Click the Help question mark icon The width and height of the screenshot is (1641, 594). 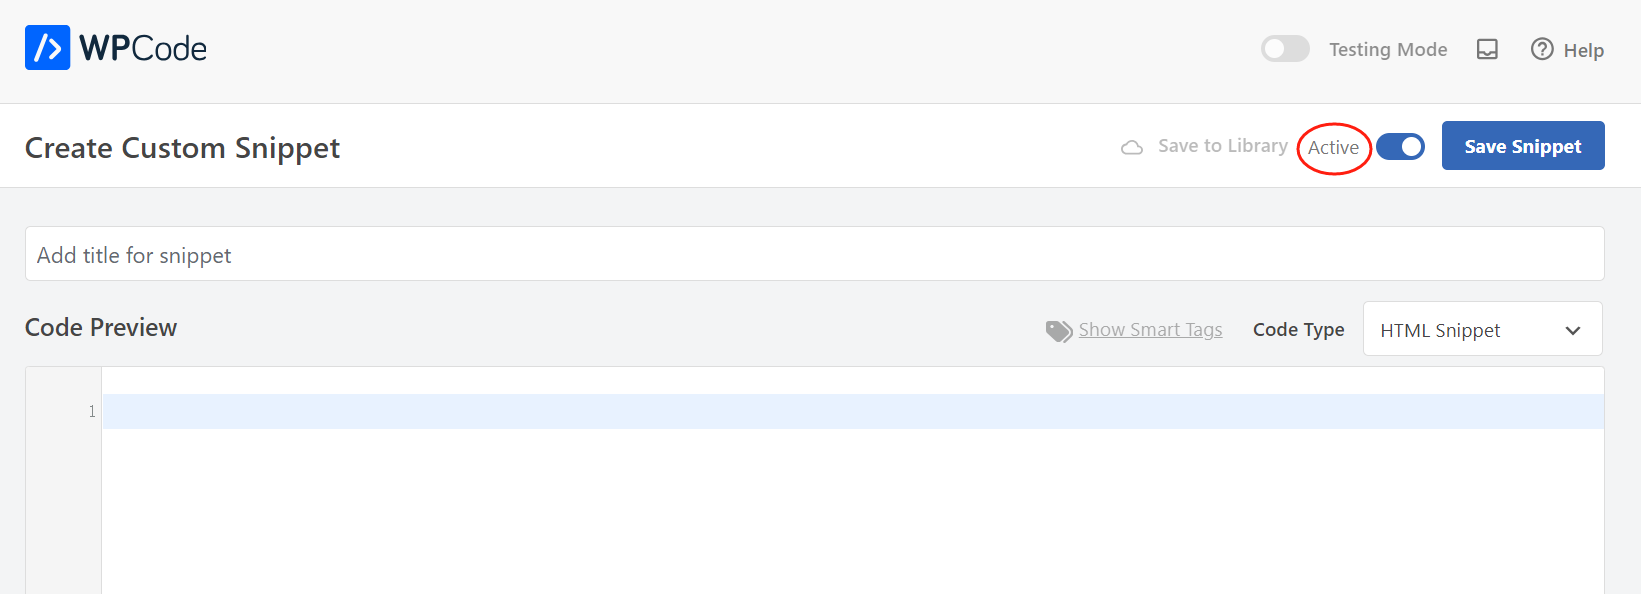pos(1542,49)
